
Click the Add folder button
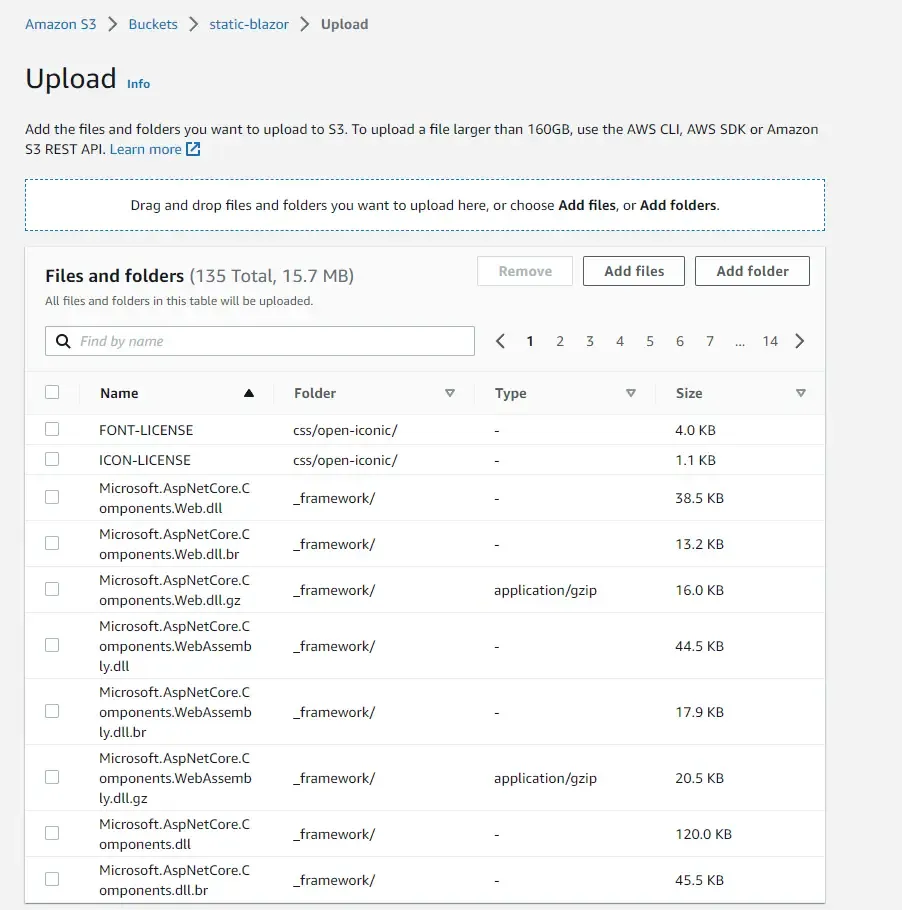click(752, 270)
